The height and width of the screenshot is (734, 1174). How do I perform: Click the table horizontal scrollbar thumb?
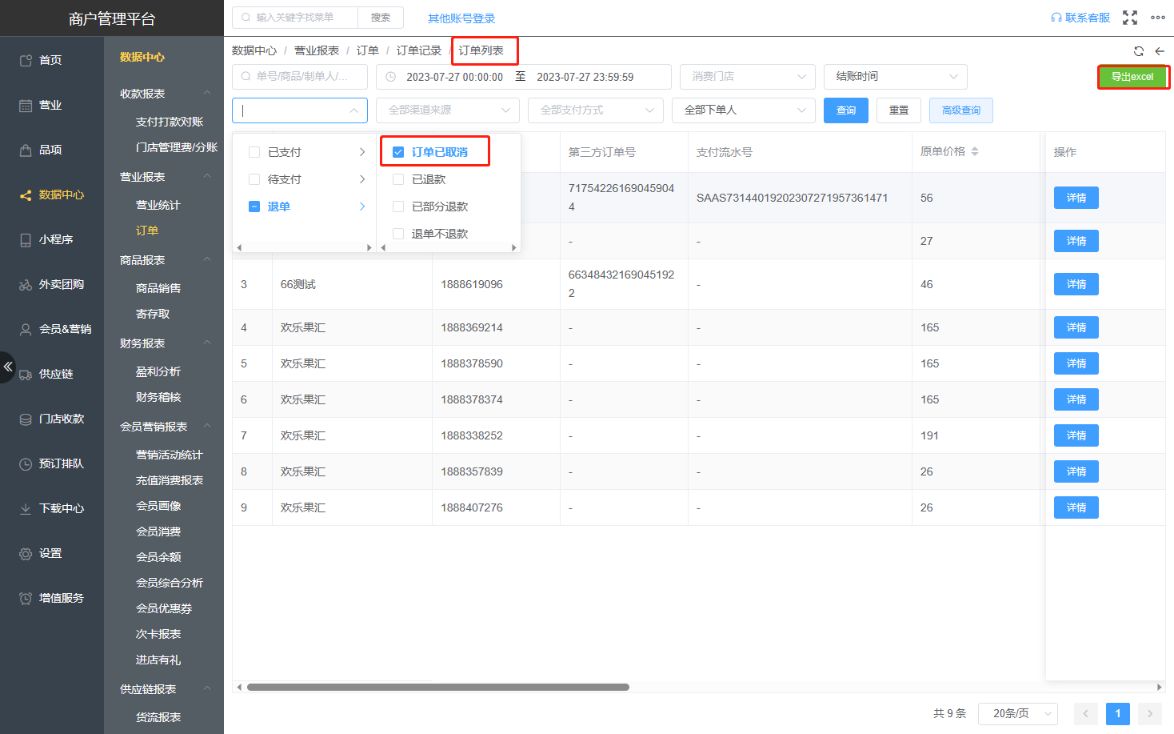click(x=438, y=687)
